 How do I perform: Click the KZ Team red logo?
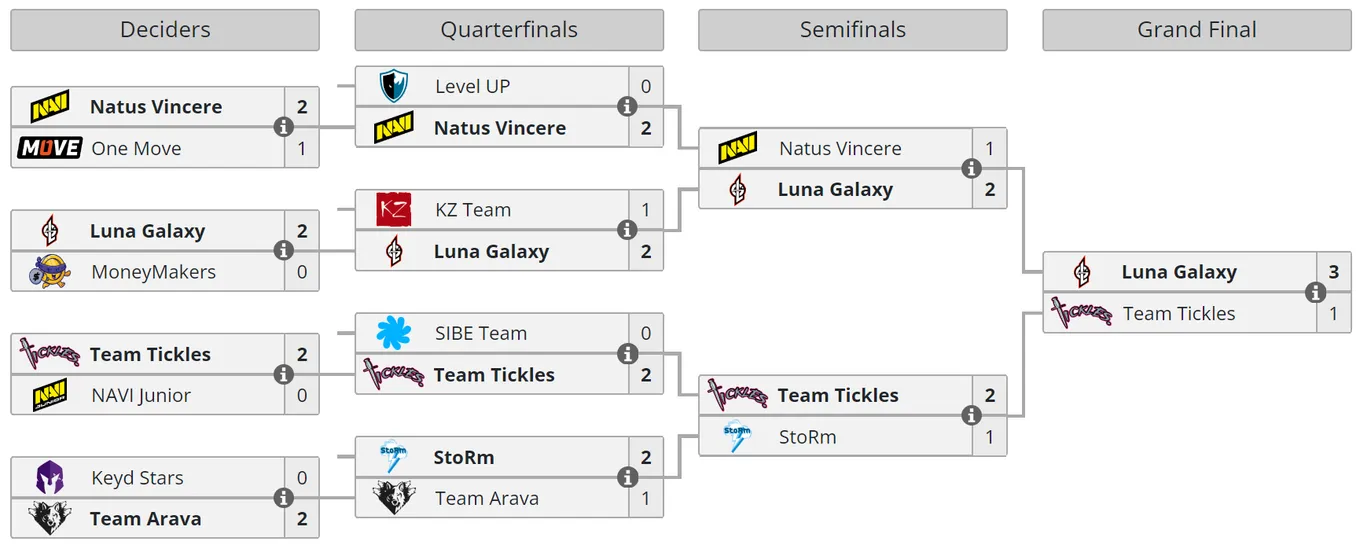point(393,210)
